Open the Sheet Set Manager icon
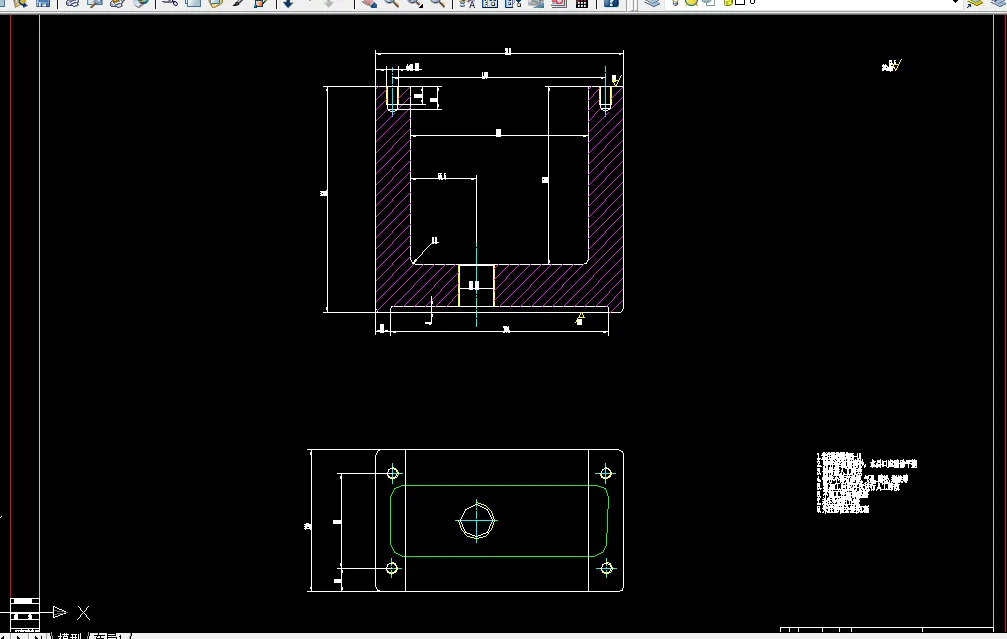Image resolution: width=1007 pixels, height=639 pixels. (x=536, y=3)
